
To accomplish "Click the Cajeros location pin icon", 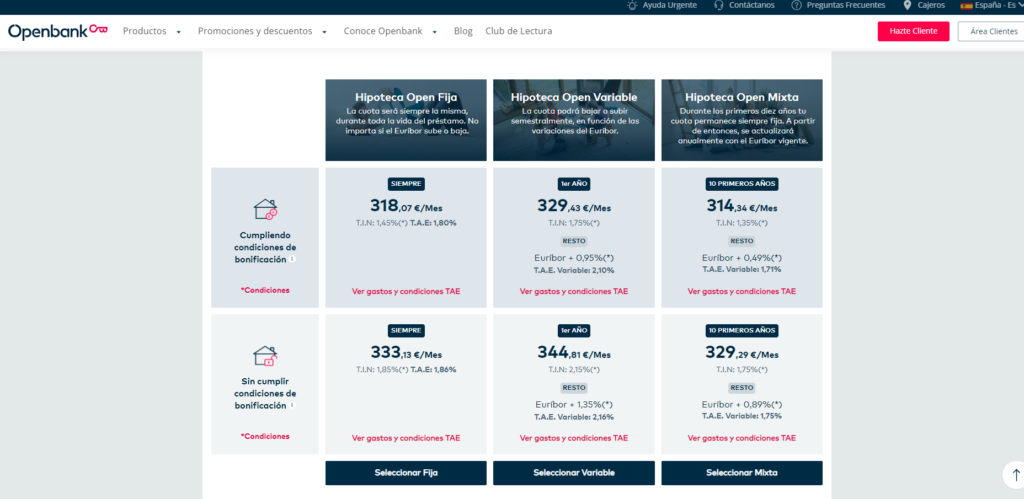I will click(x=907, y=5).
